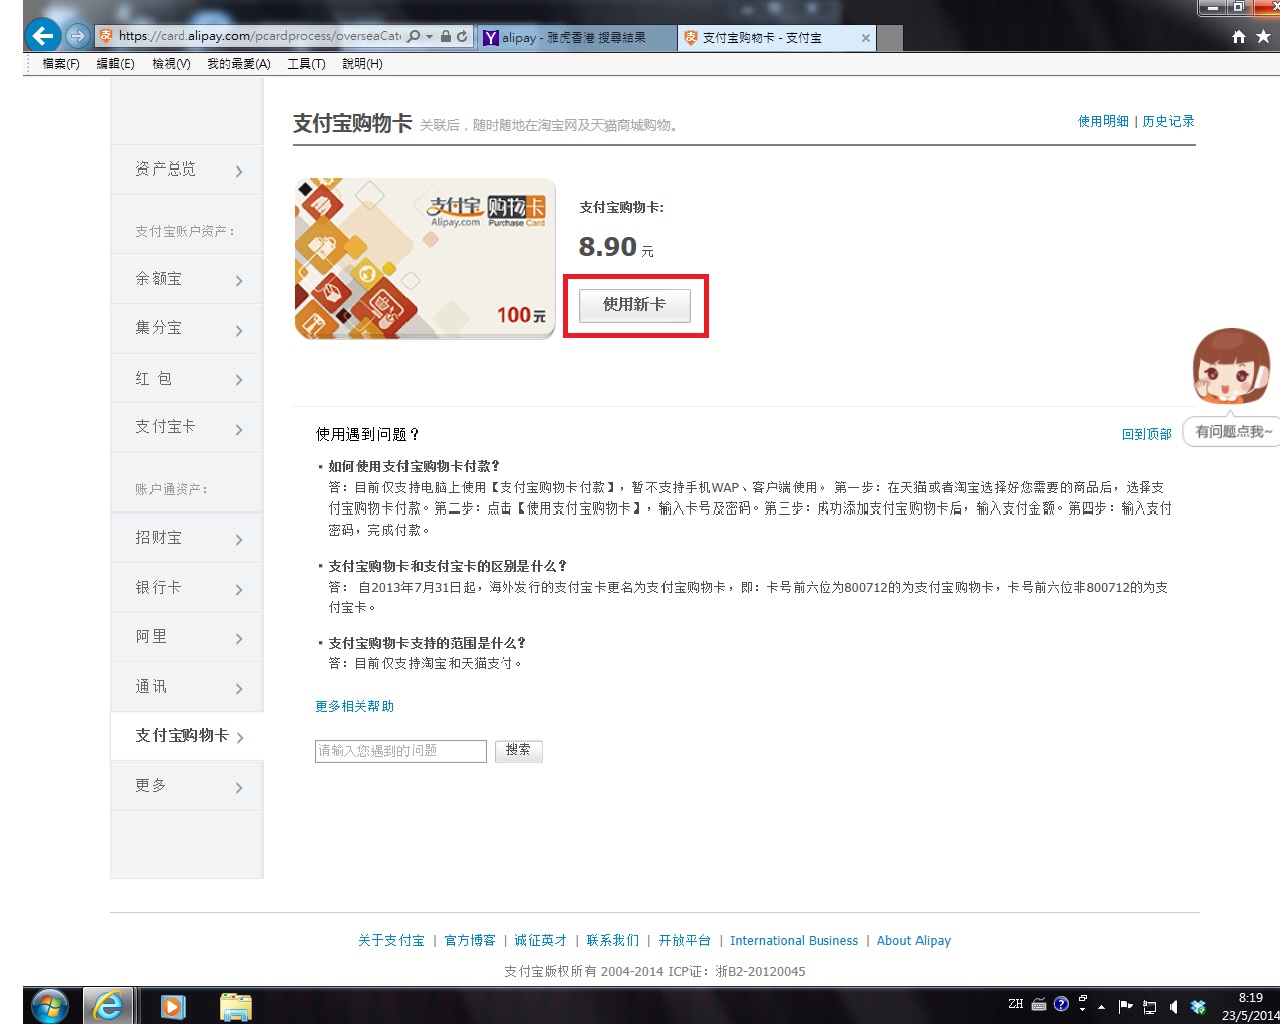Click the 100元 purchase card image
Image resolution: width=1280 pixels, height=1024 pixels.
pos(425,259)
